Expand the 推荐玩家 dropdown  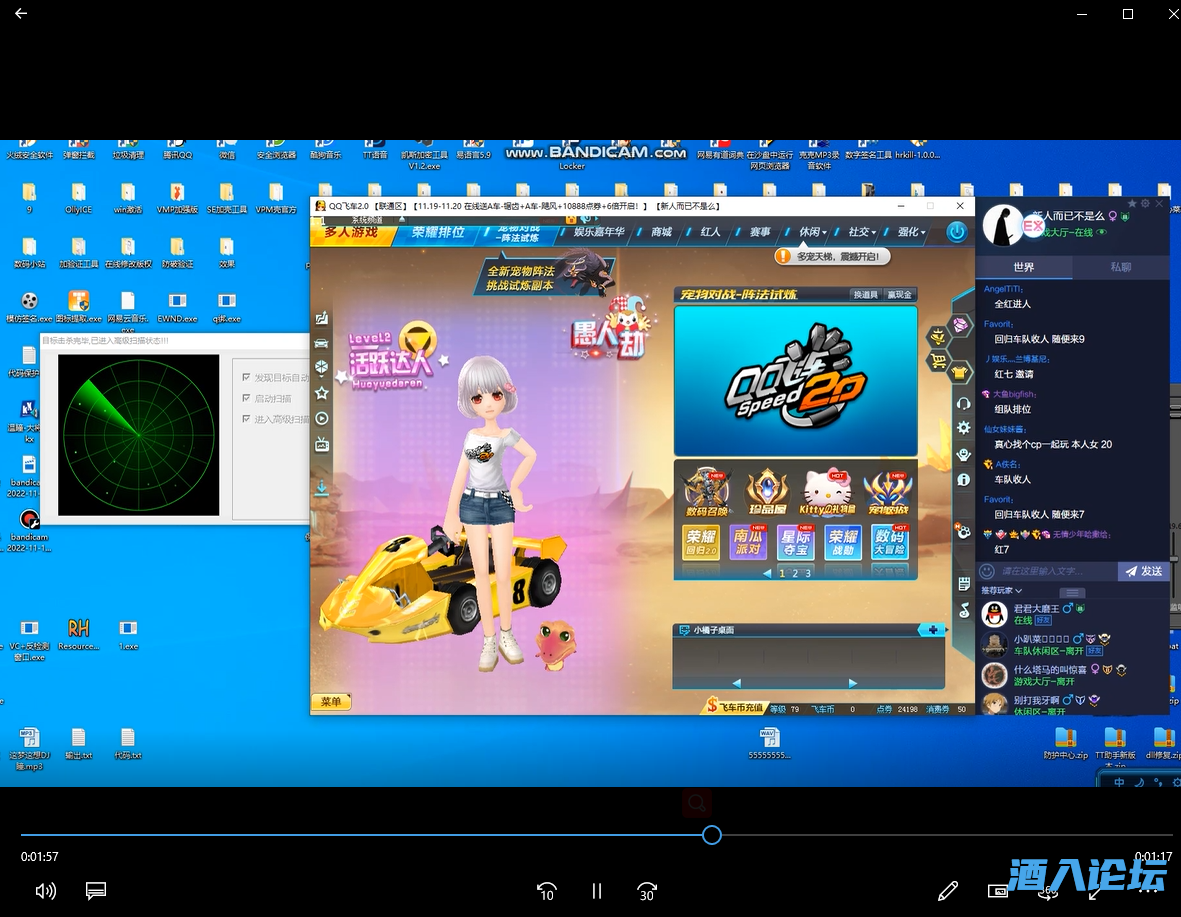(x=1002, y=591)
